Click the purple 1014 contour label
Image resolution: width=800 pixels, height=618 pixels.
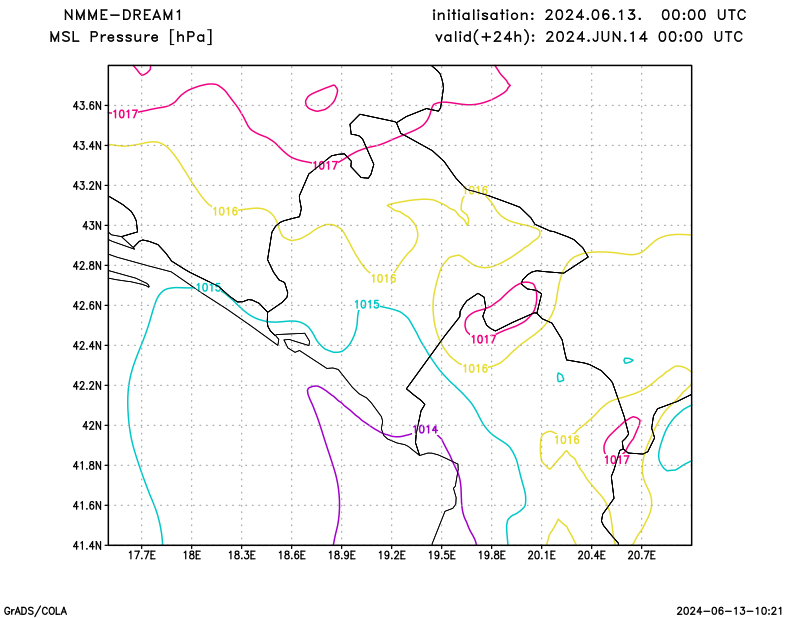point(425,430)
